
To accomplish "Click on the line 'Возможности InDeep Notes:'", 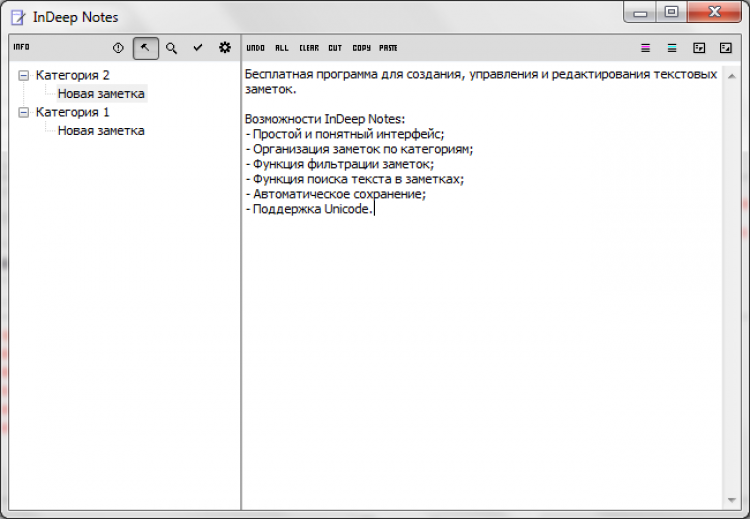I will tap(325, 119).
